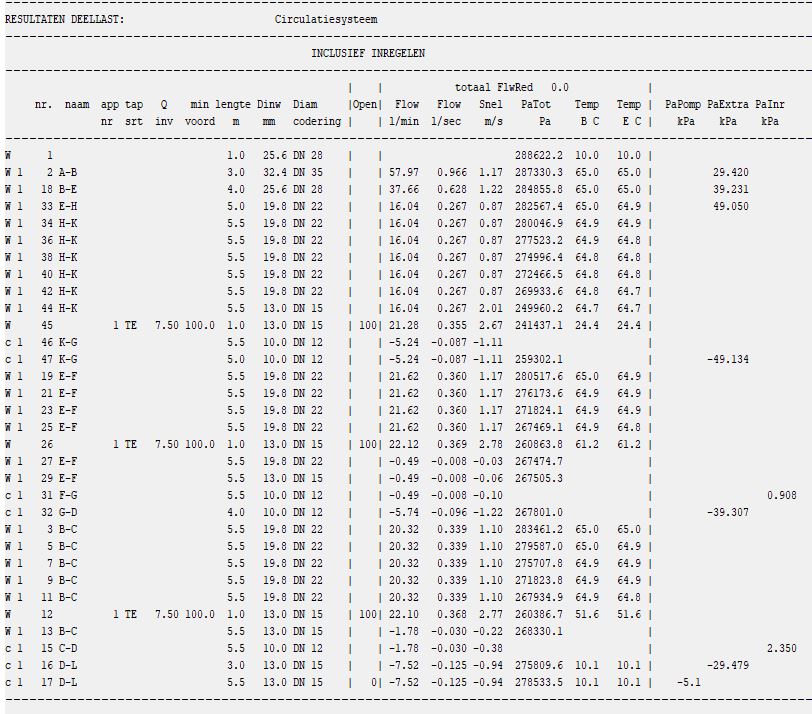Click the PaExtra value -29.479
This screenshot has height=714, width=812.
[728, 665]
